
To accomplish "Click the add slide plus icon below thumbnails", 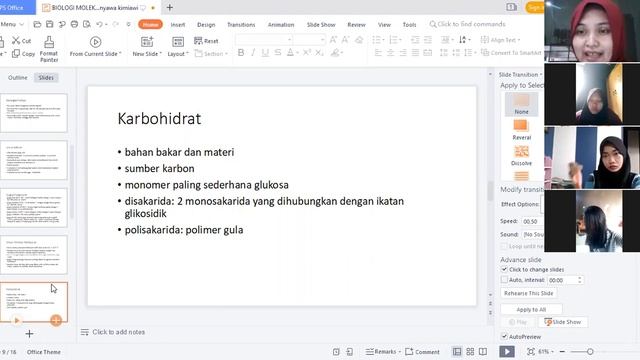I will point(29,334).
